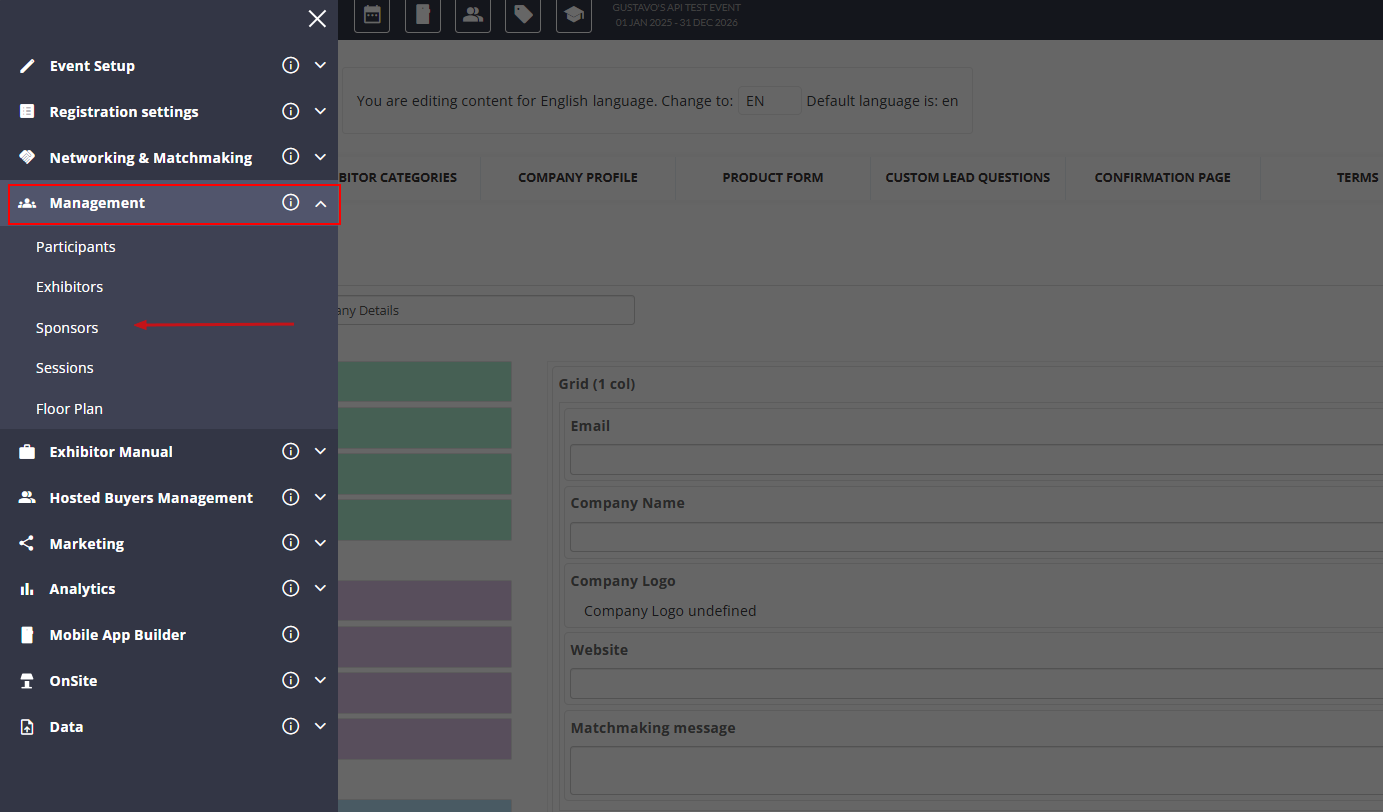The image size is (1383, 812).
Task: Switch to the Company Profile tab
Action: coord(577,178)
